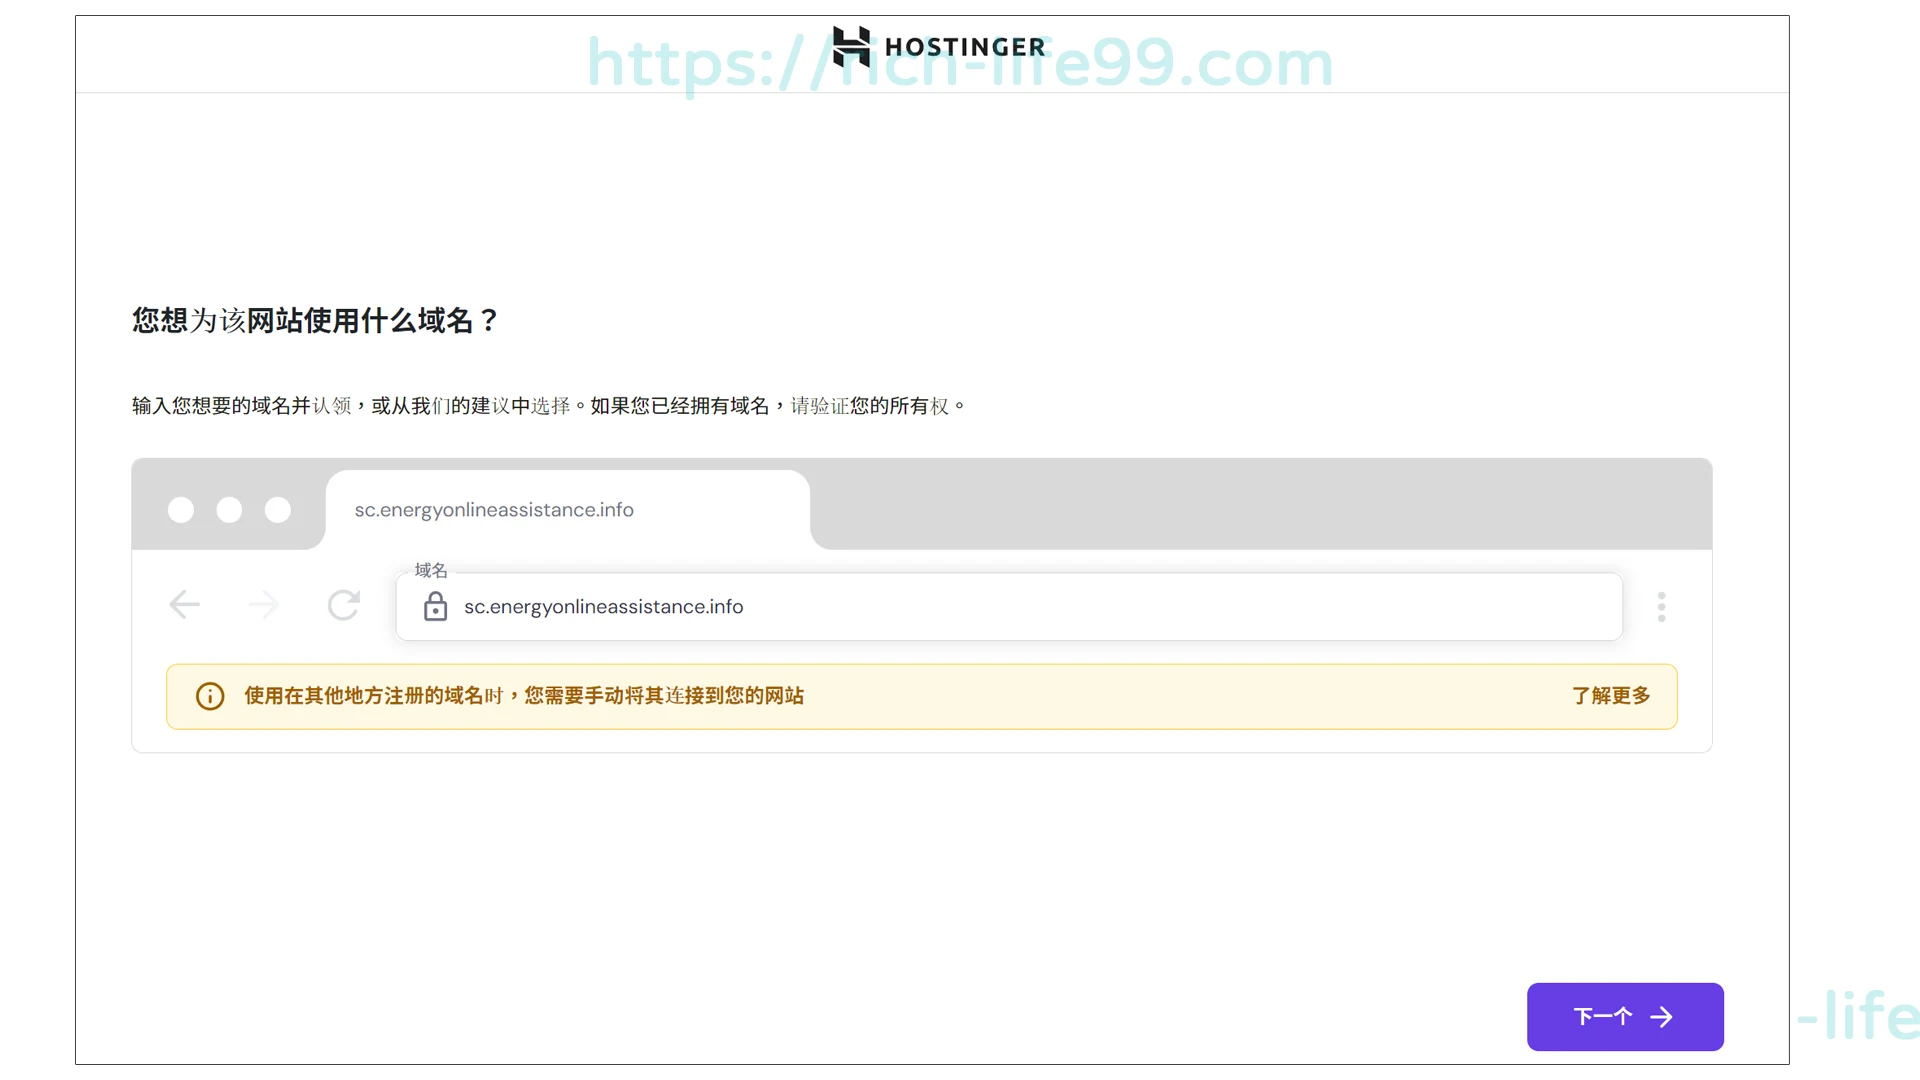Click the reload icon in mock browser
Viewport: 1920px width, 1080px height.
pyautogui.click(x=343, y=604)
